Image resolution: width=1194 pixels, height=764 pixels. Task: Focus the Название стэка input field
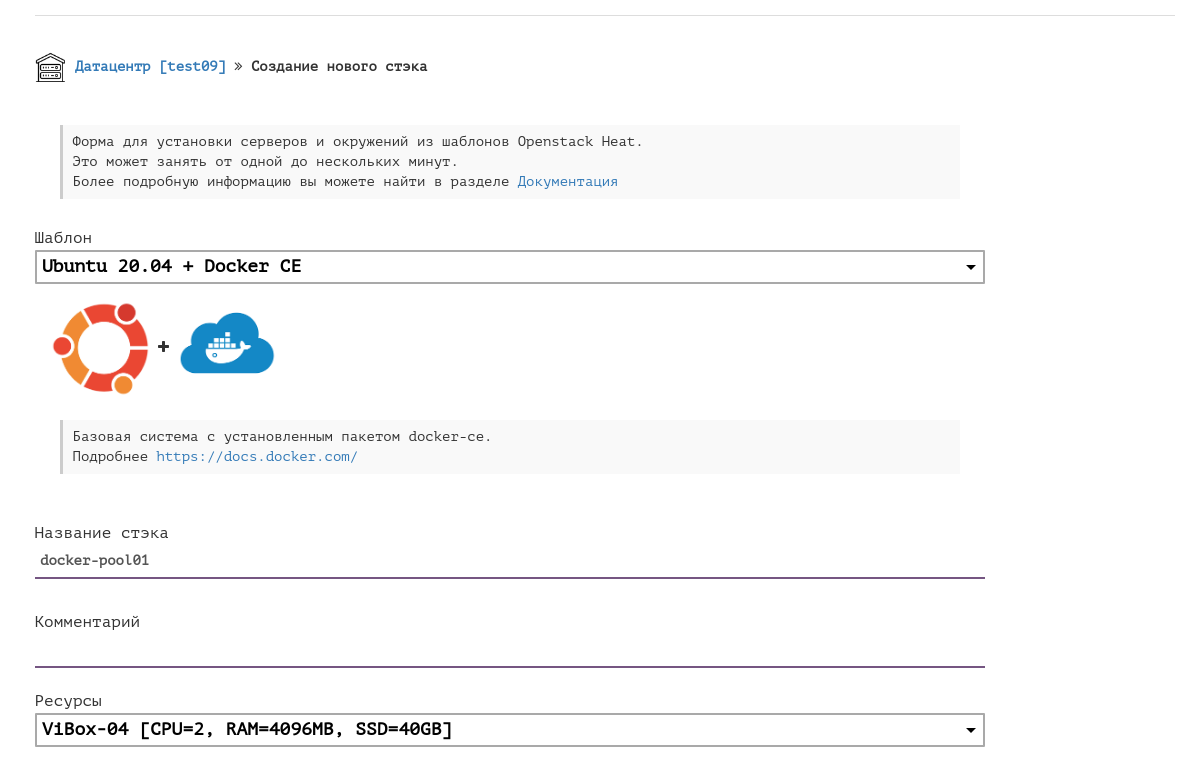[509, 561]
